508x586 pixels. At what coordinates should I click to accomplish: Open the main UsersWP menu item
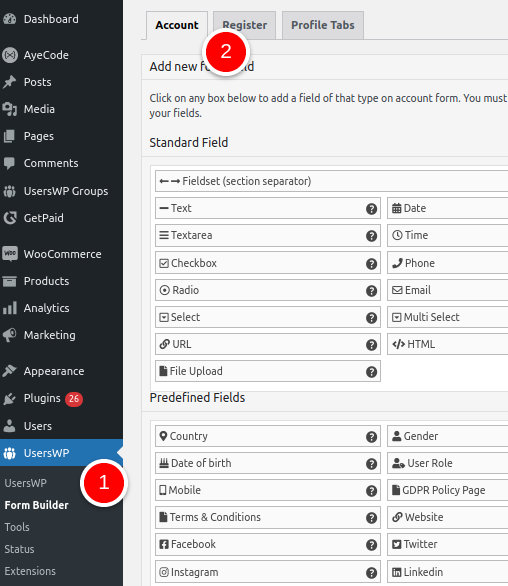click(61, 453)
